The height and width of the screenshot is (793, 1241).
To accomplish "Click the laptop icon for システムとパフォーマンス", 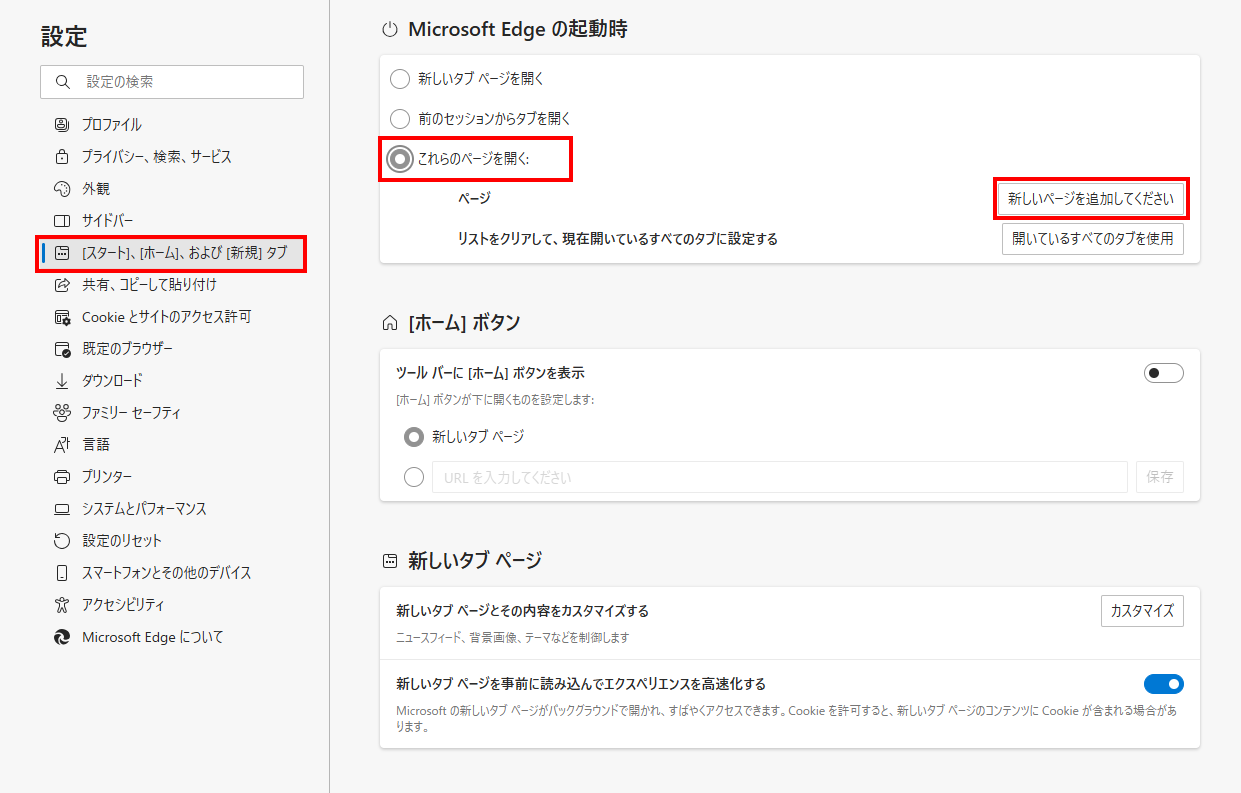I will [62, 509].
